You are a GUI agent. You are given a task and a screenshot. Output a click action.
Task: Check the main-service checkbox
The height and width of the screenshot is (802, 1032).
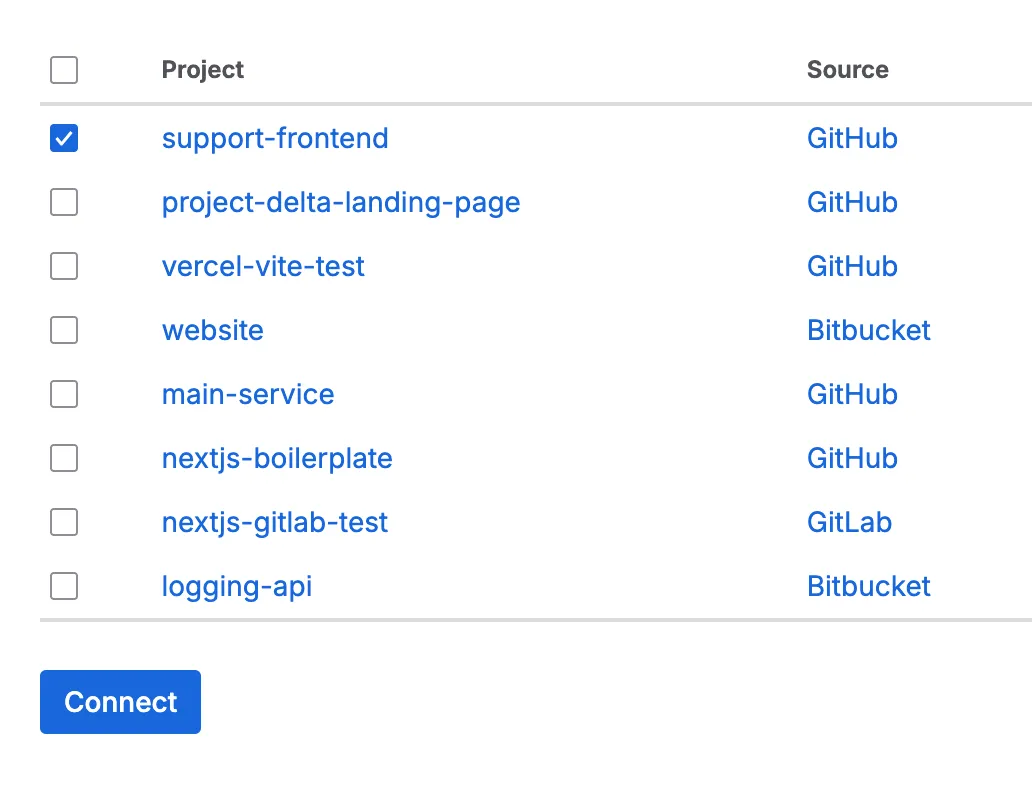63,394
